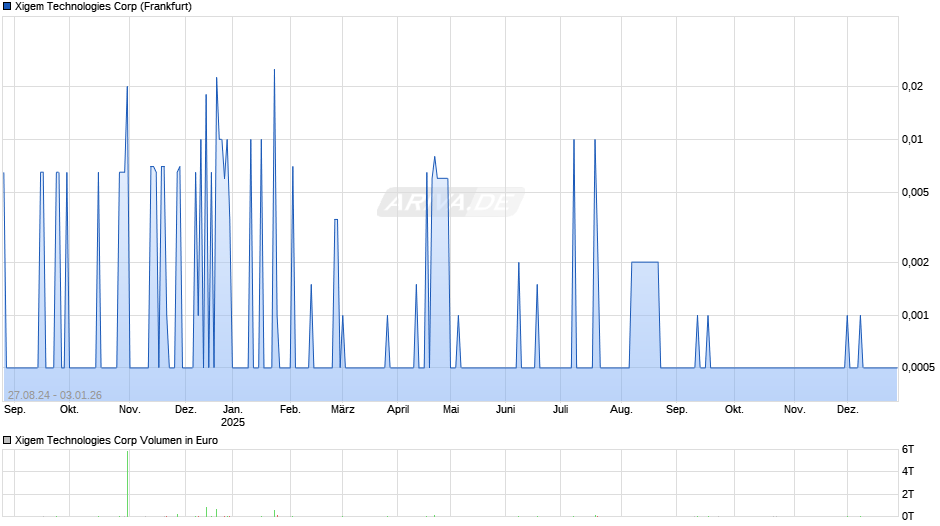
Task: Click the date range 27.08.24 - 03.01.26
Action: click(55, 395)
